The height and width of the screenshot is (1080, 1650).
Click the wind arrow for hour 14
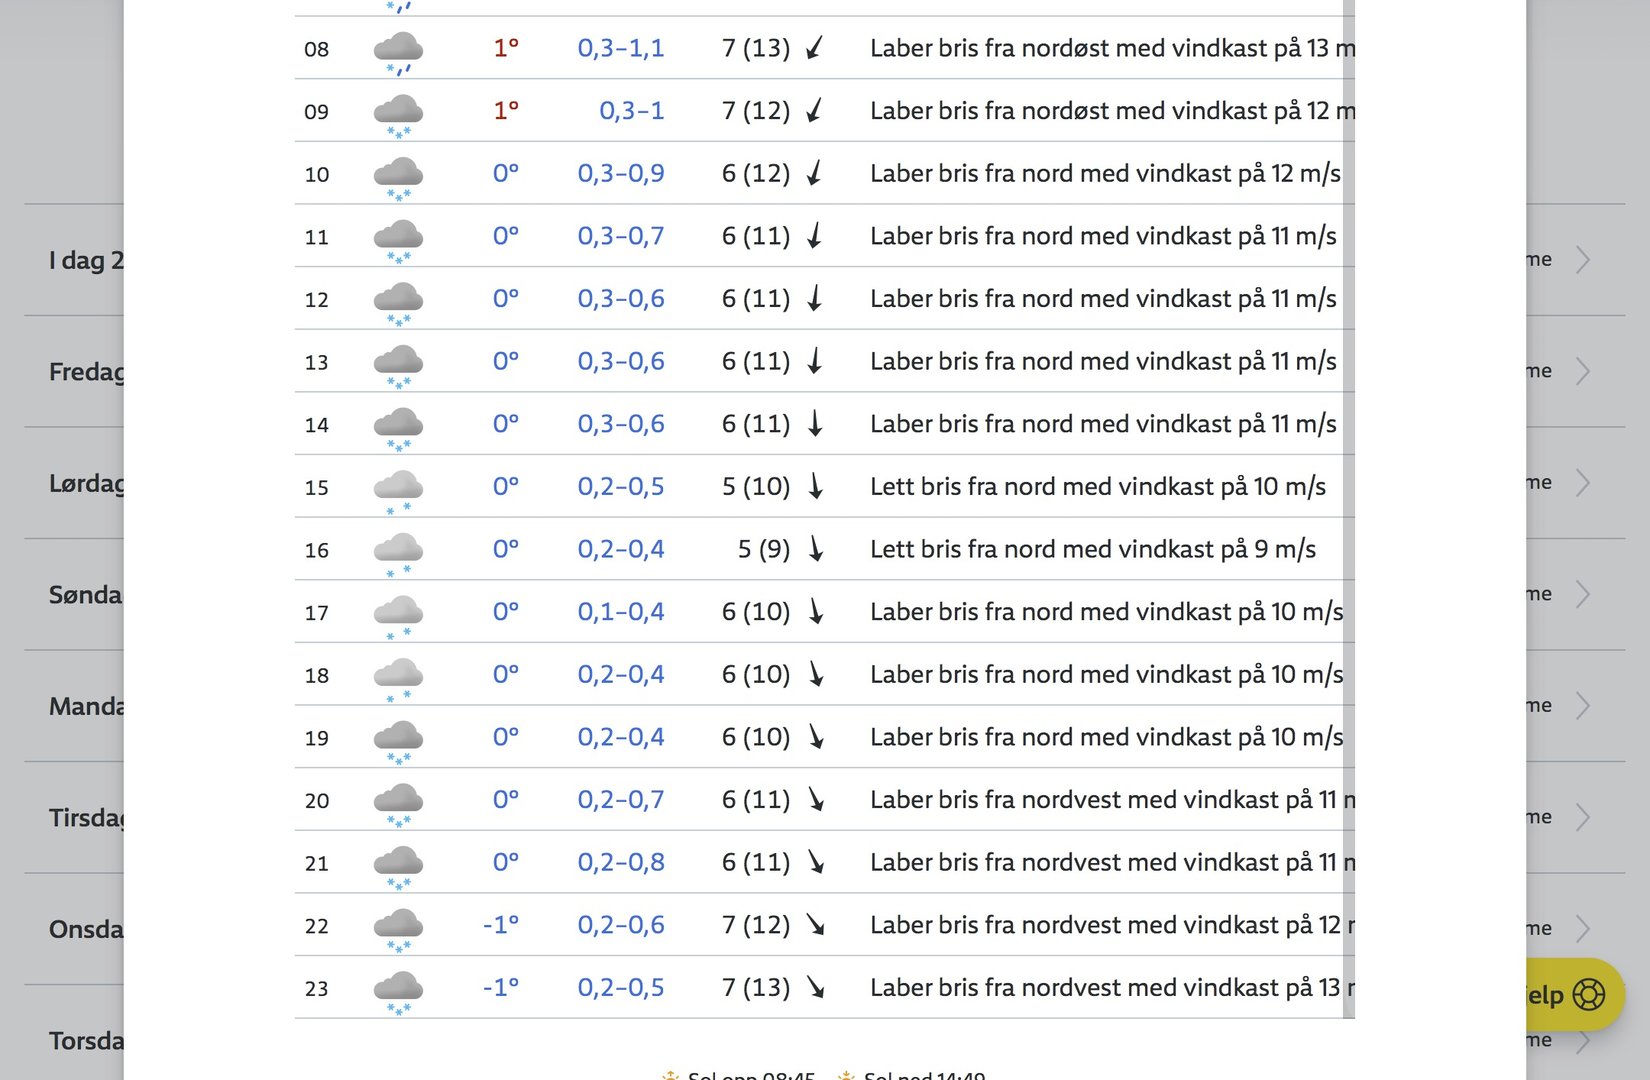pyautogui.click(x=815, y=424)
